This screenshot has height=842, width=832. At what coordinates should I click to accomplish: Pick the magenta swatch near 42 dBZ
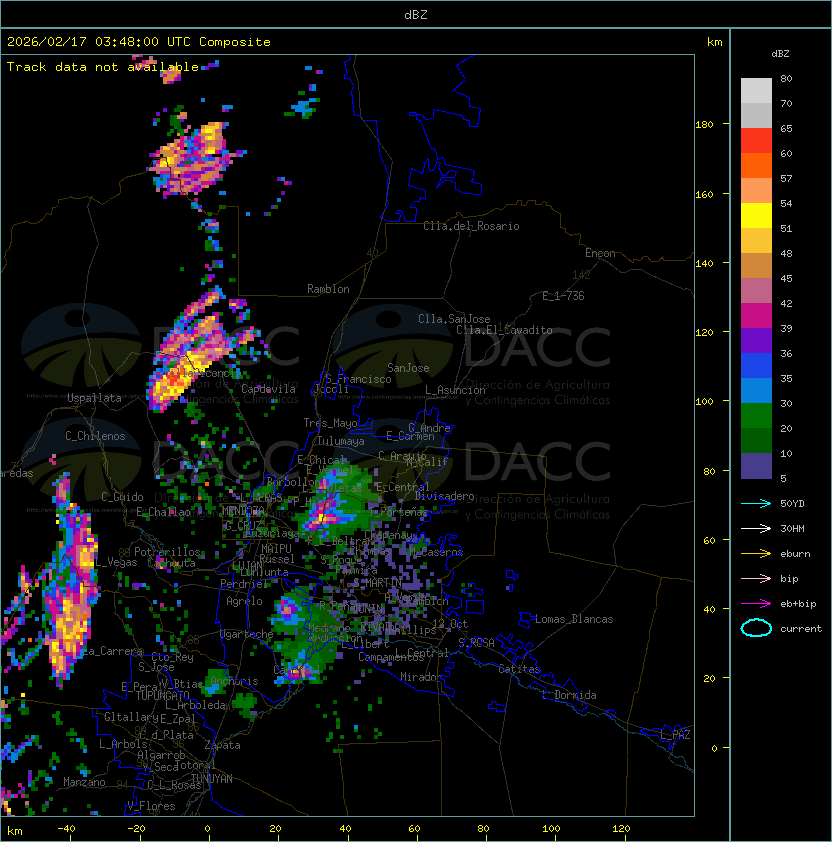tap(756, 316)
